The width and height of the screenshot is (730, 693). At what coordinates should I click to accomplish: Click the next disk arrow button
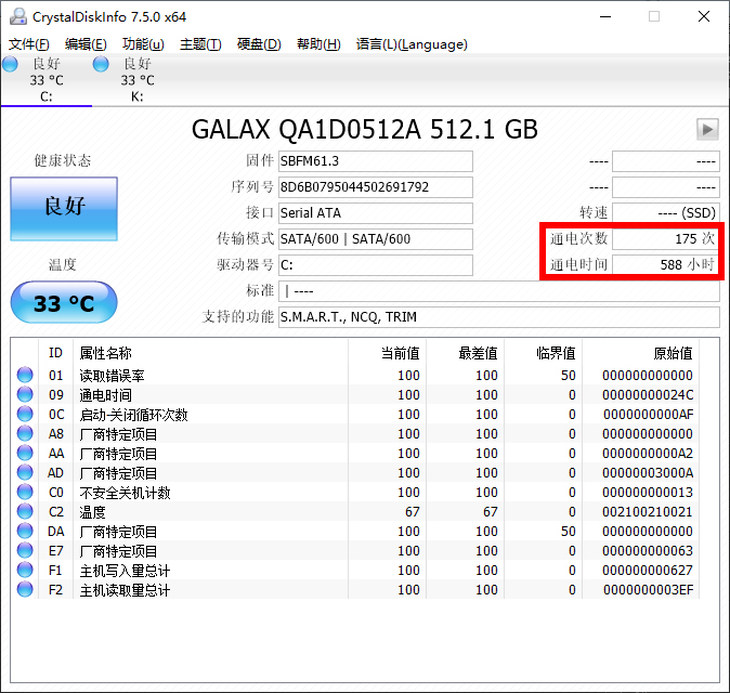707,129
